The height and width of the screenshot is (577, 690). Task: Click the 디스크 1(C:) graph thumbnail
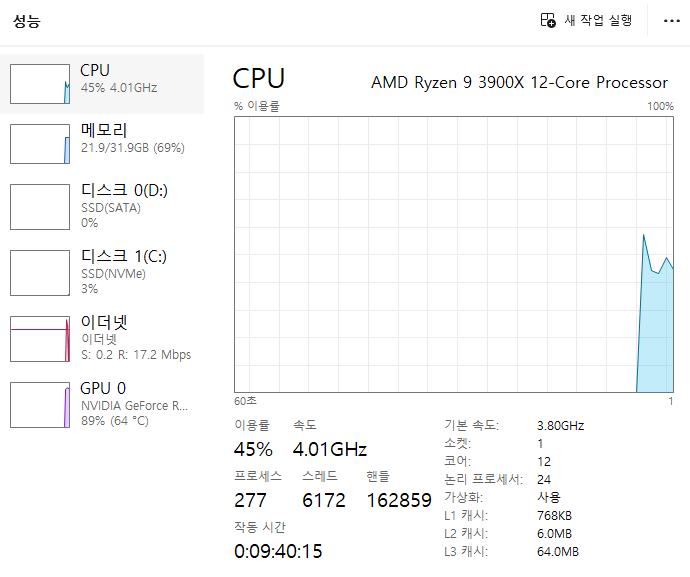pos(40,272)
